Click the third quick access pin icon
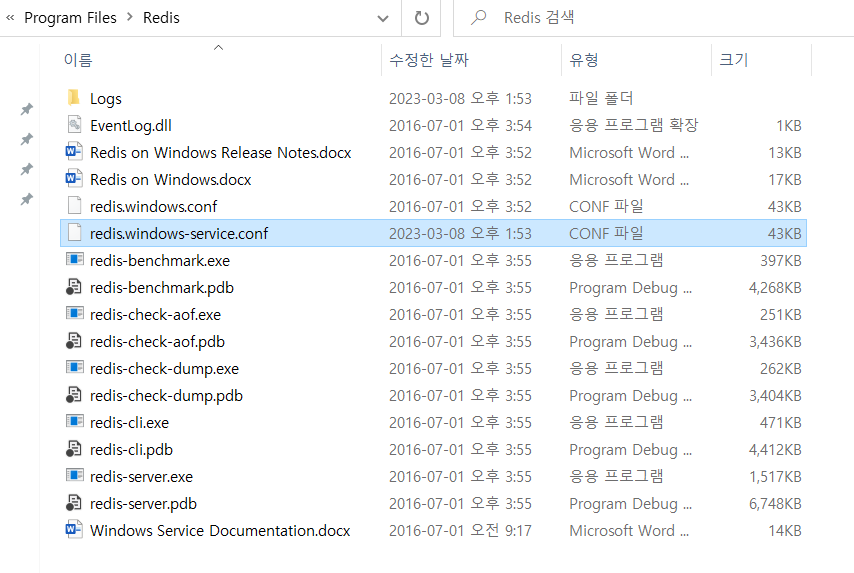The image size is (854, 573). point(26,169)
